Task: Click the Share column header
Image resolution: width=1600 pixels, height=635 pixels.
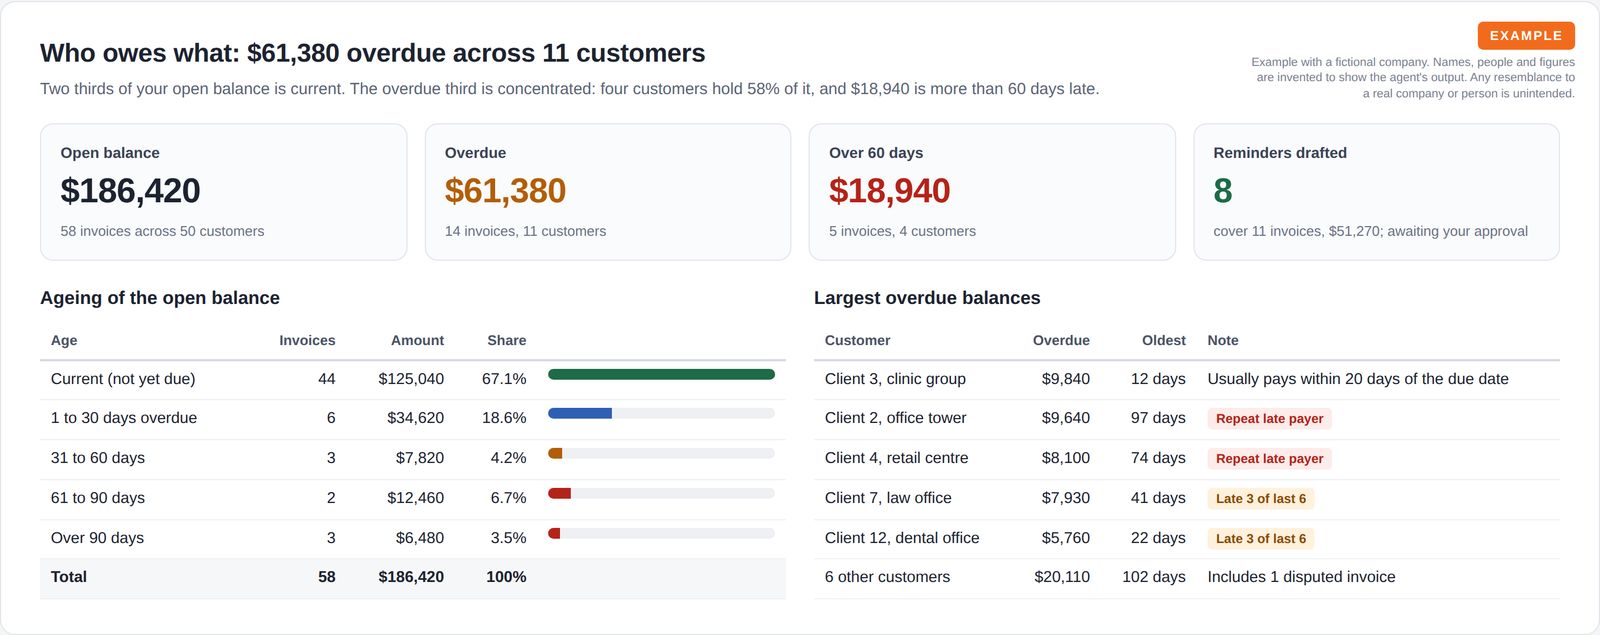Action: [x=506, y=340]
